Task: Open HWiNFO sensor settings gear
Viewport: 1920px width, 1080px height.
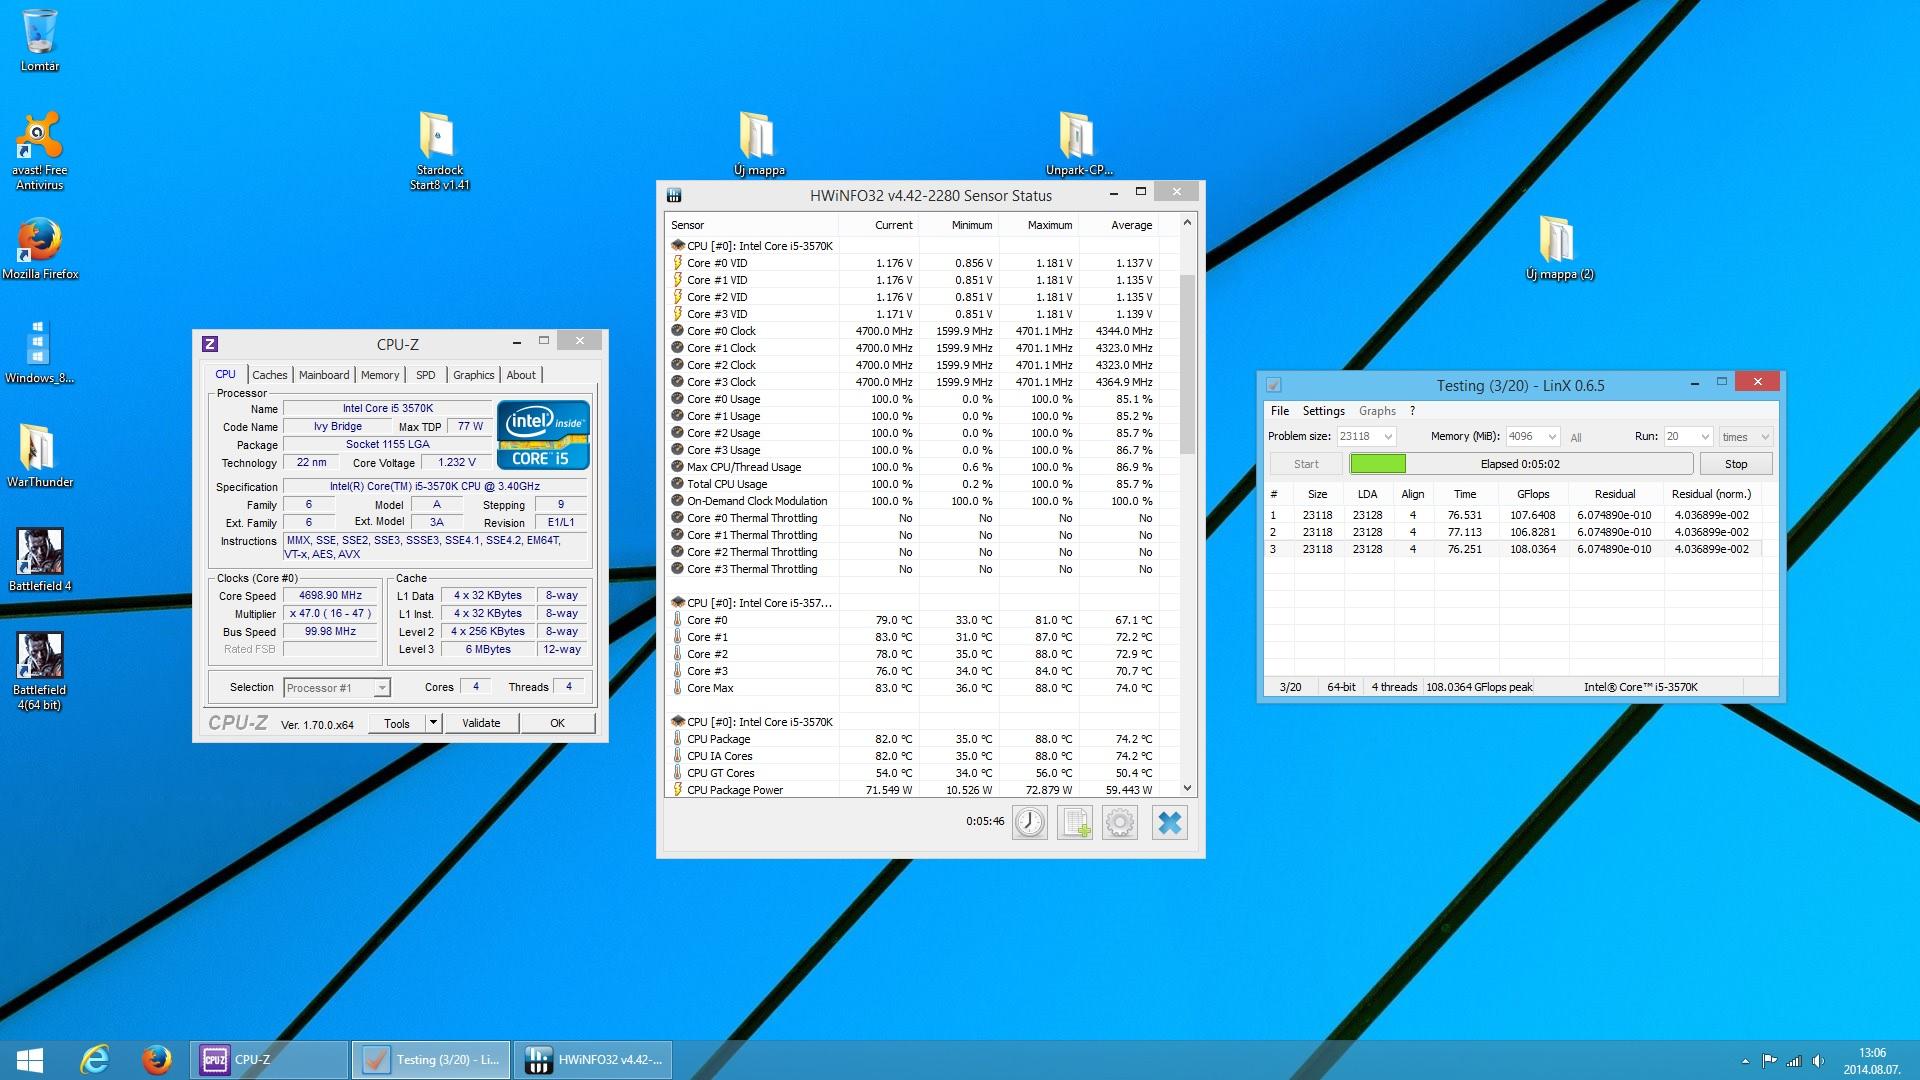Action: (1120, 822)
